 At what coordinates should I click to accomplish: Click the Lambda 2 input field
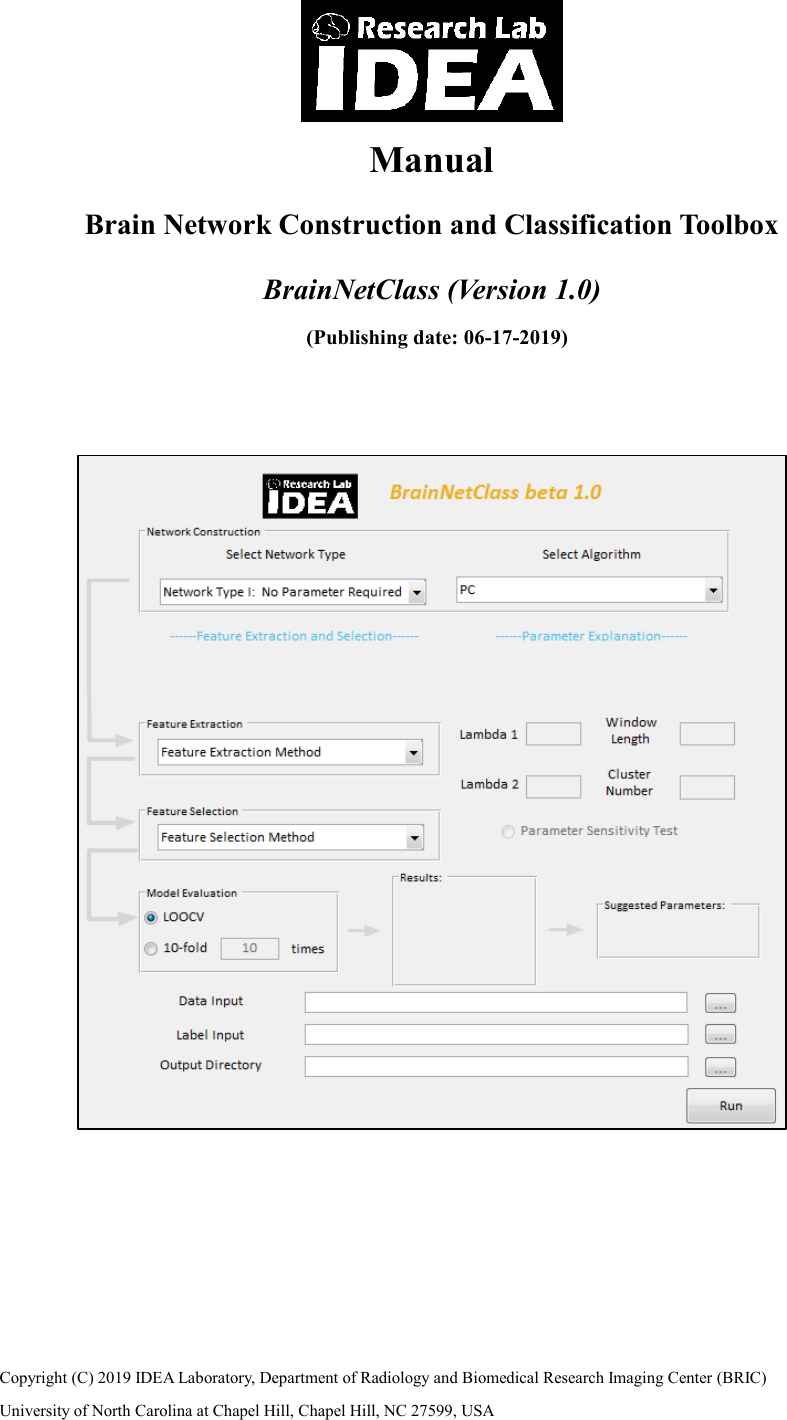[553, 786]
